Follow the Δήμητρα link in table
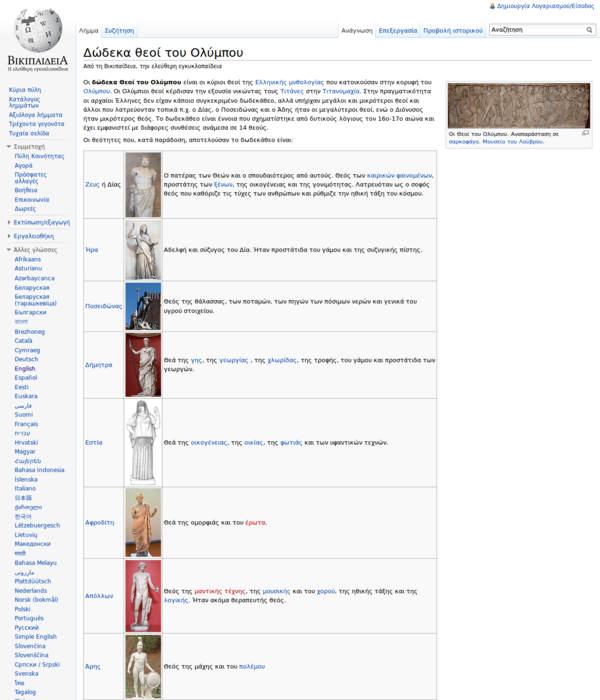Viewport: 600px width, 700px height. pos(99,365)
